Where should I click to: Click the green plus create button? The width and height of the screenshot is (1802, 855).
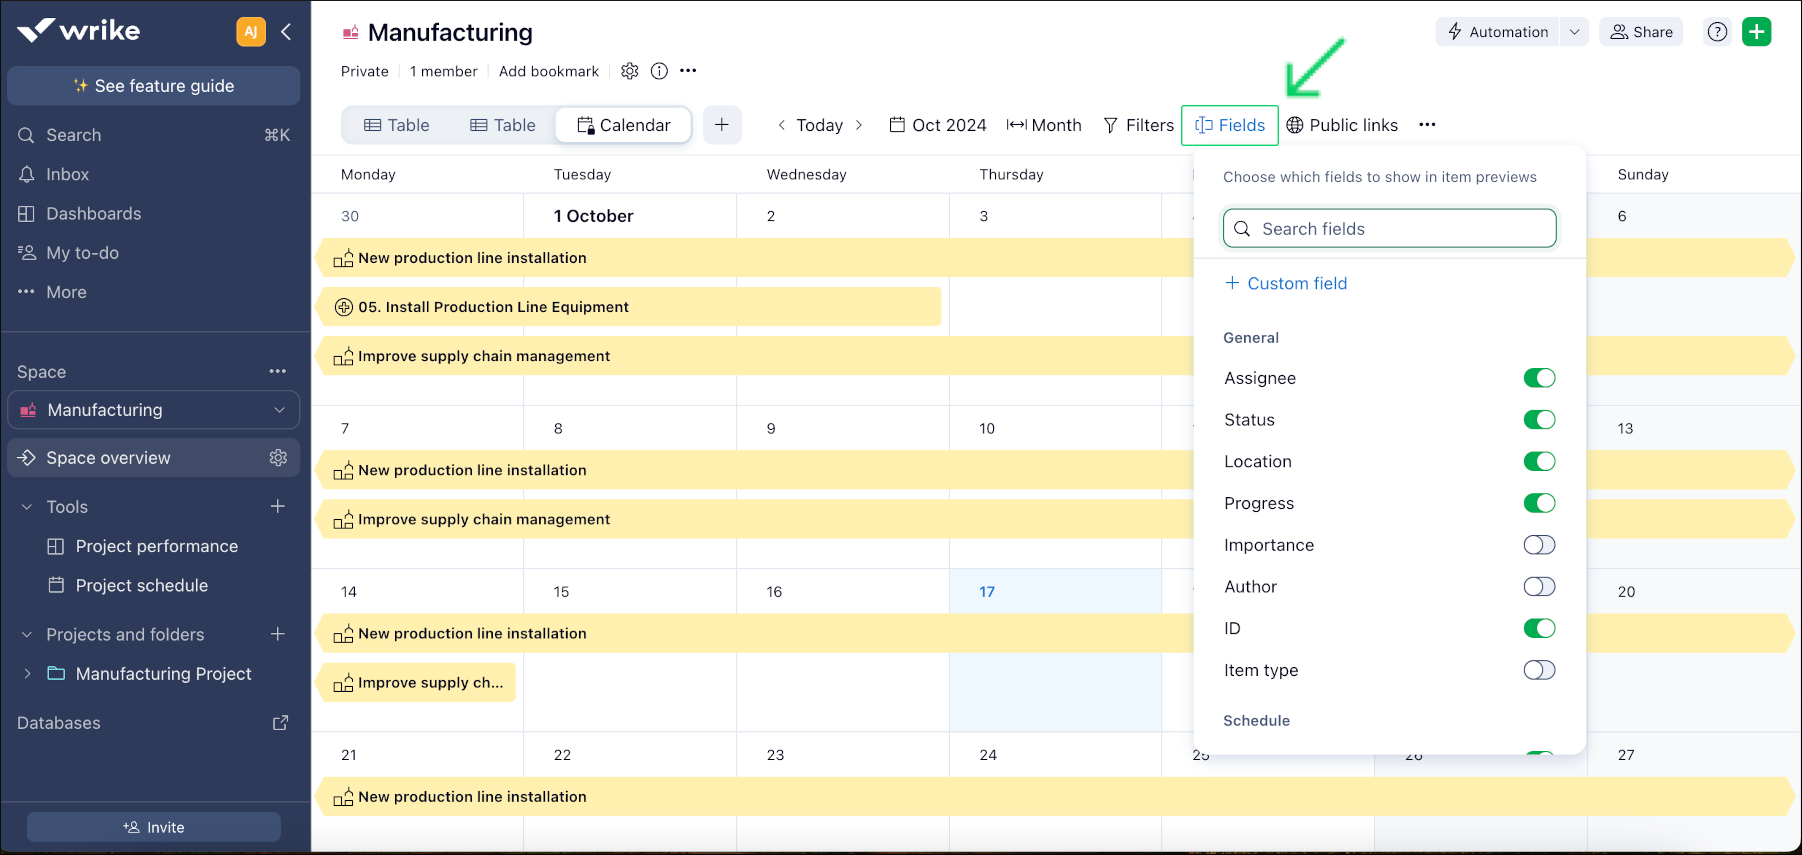1756,32
